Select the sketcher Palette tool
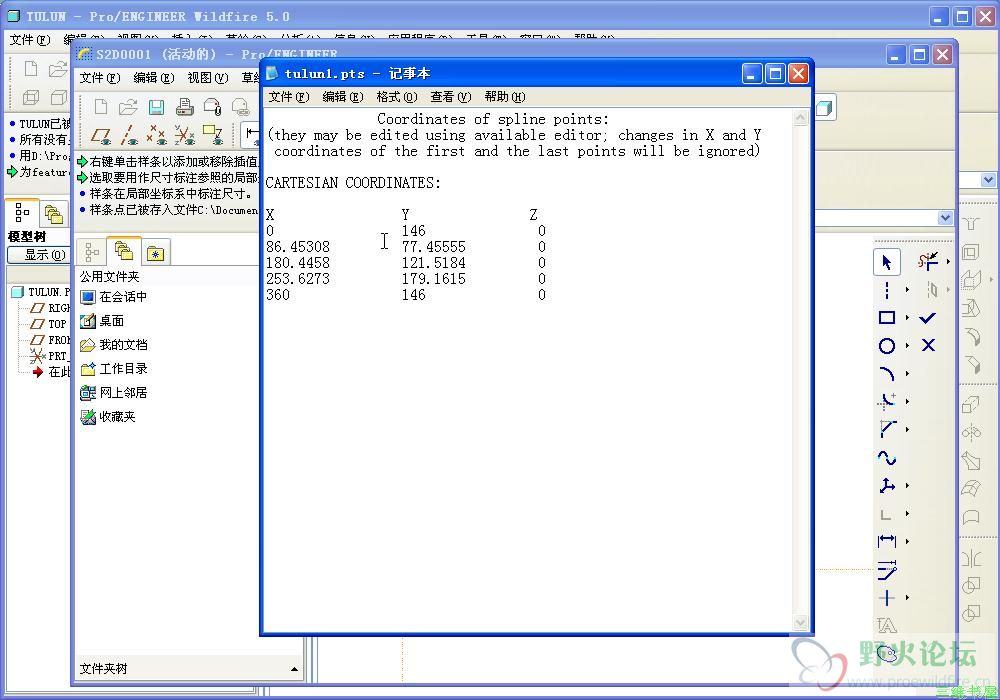 [886, 653]
